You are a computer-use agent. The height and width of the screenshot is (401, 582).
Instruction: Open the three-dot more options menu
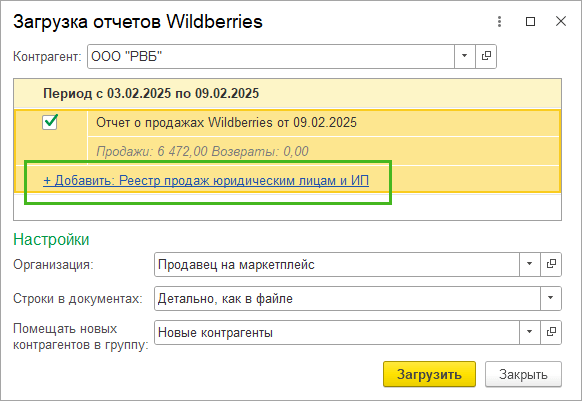click(500, 22)
